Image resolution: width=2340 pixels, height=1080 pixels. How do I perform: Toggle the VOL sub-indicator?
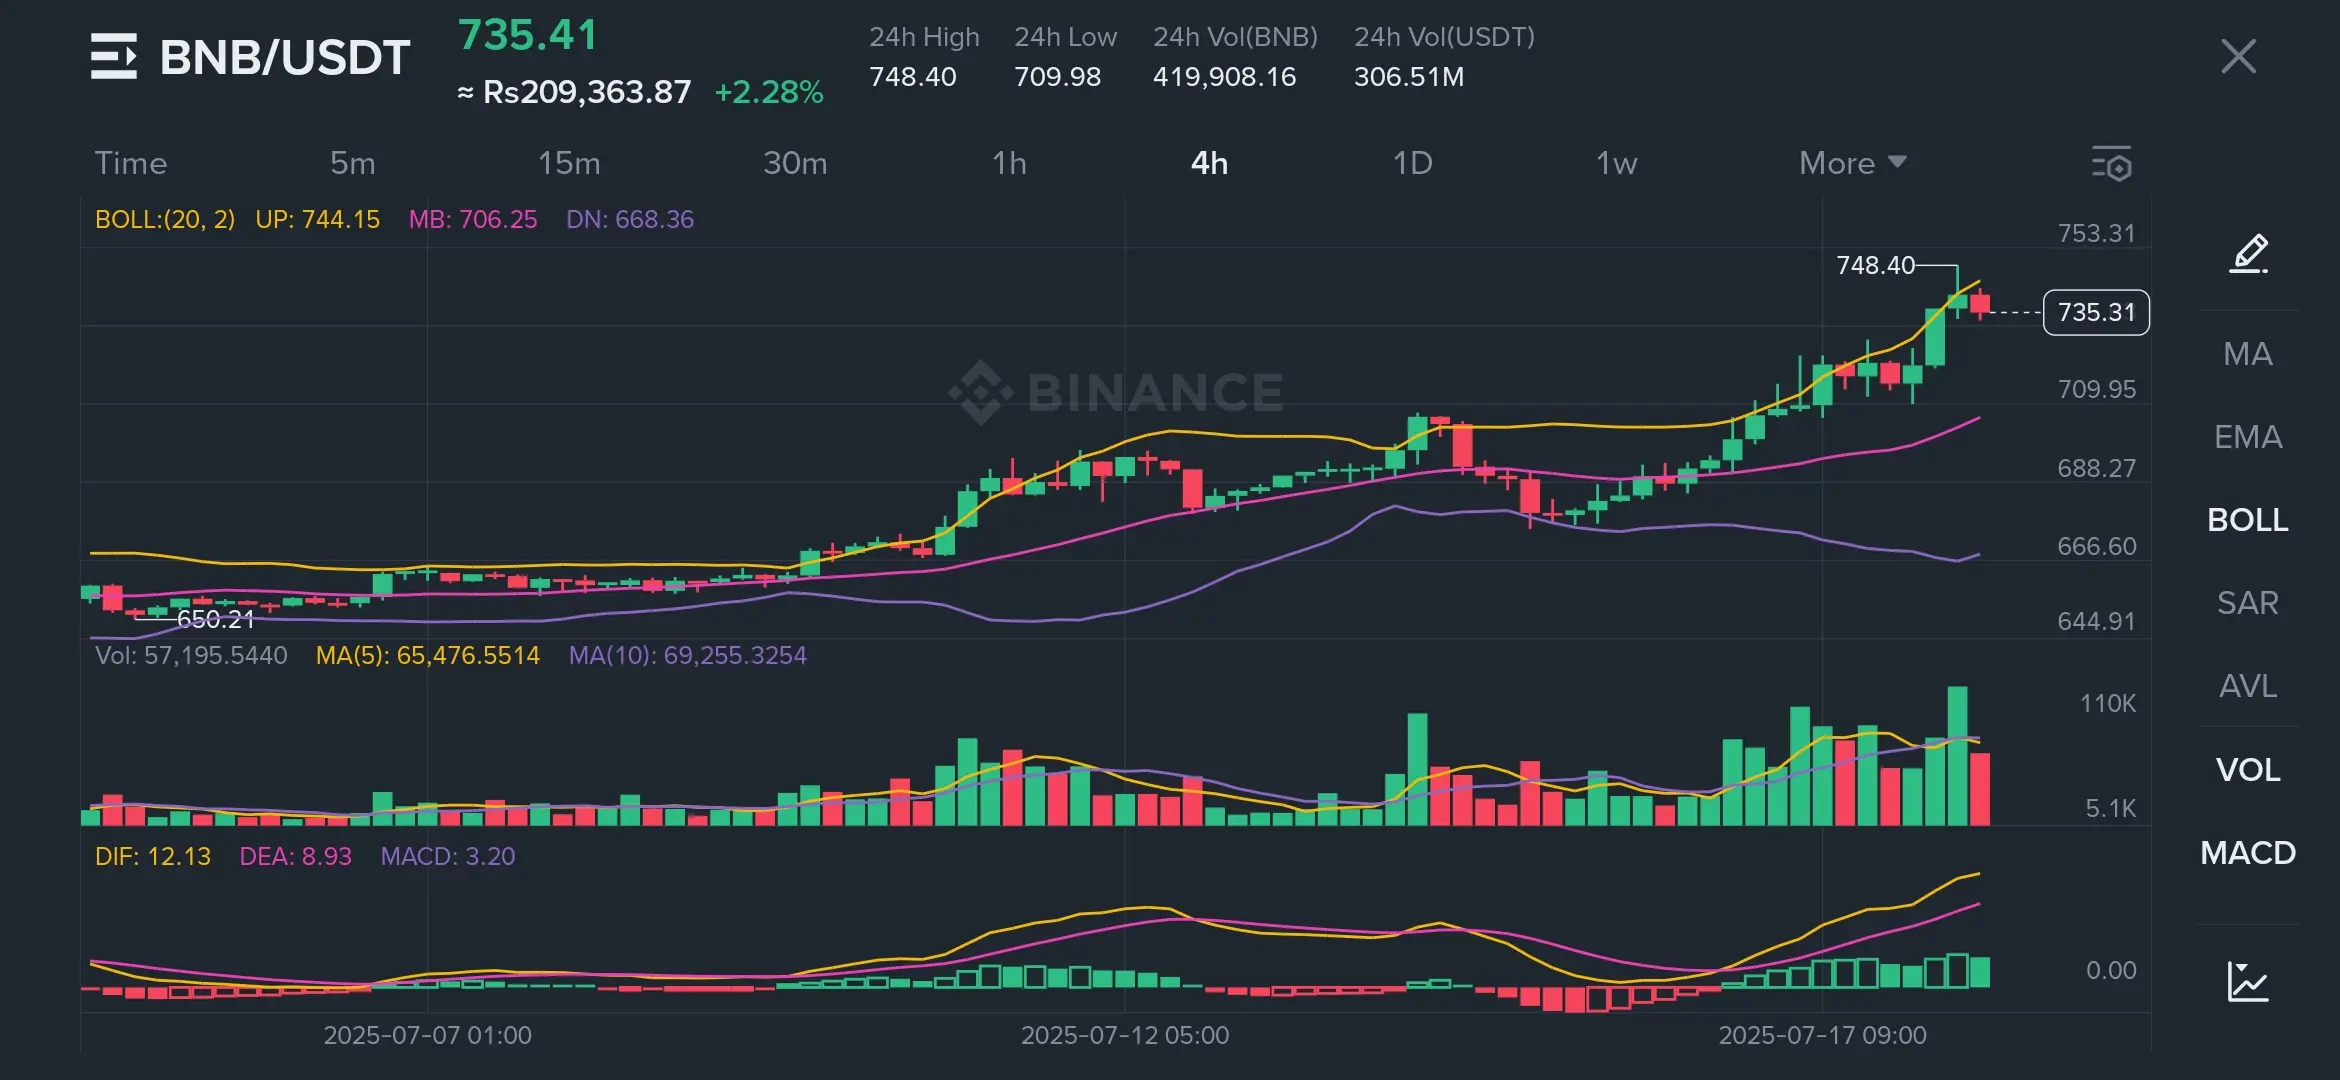pyautogui.click(x=2248, y=770)
